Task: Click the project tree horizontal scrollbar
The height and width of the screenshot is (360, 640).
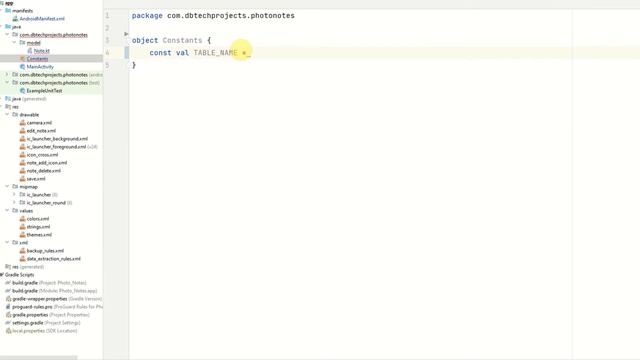Action: tap(38, 358)
